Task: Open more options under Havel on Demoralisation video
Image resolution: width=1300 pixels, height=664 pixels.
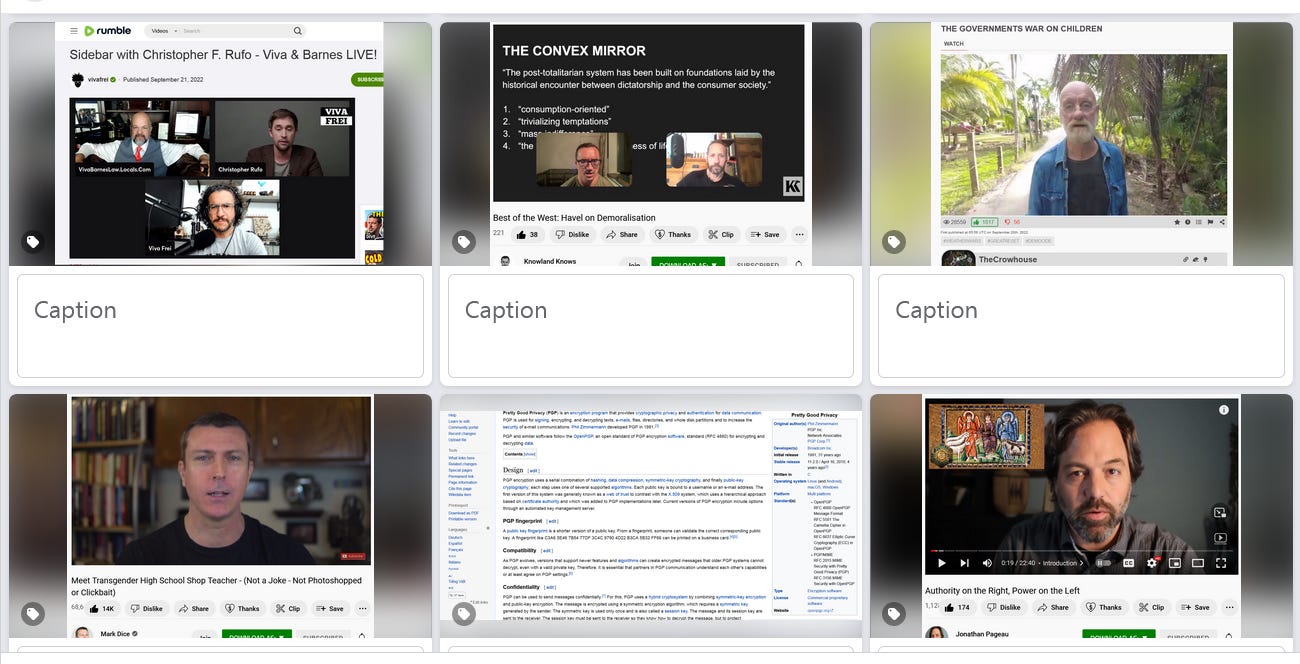Action: 799,234
